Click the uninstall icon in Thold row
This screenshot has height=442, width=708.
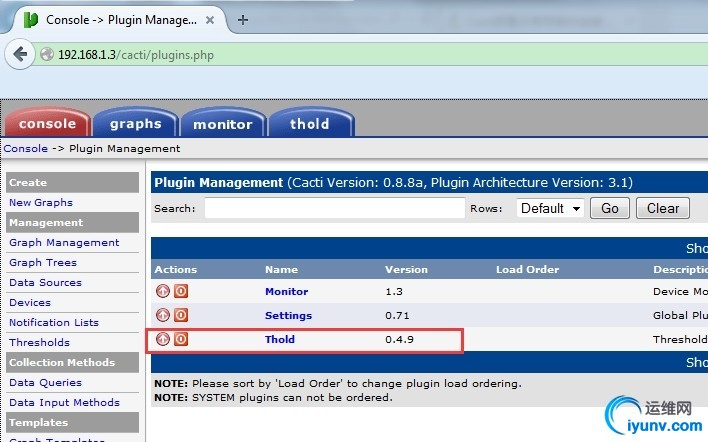coord(163,339)
